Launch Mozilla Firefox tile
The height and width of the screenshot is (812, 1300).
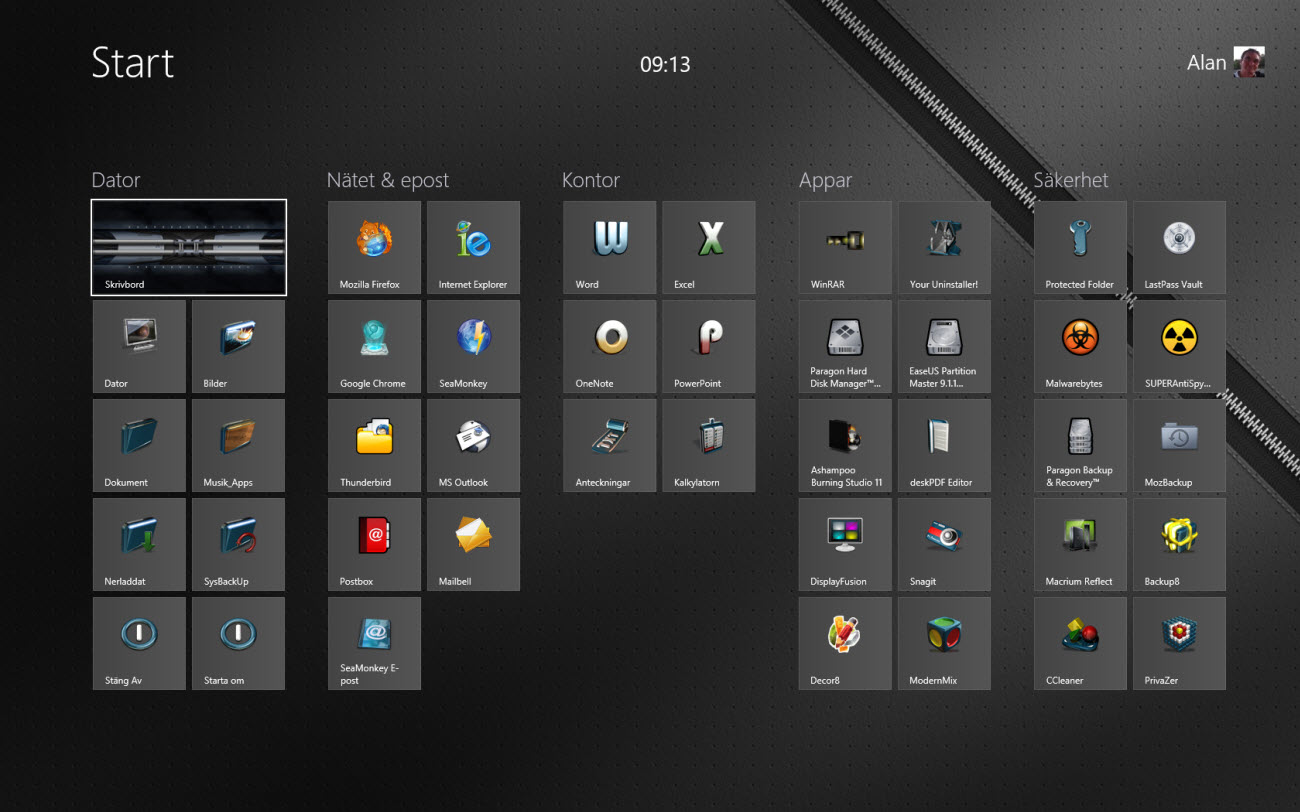tap(374, 247)
